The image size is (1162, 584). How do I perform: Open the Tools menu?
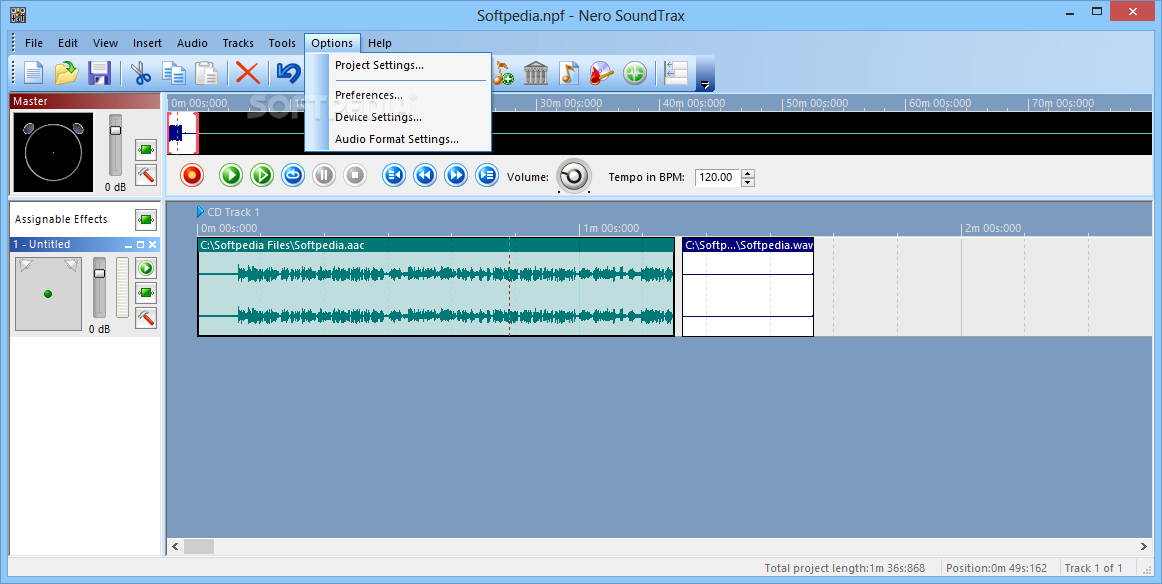click(x=282, y=43)
